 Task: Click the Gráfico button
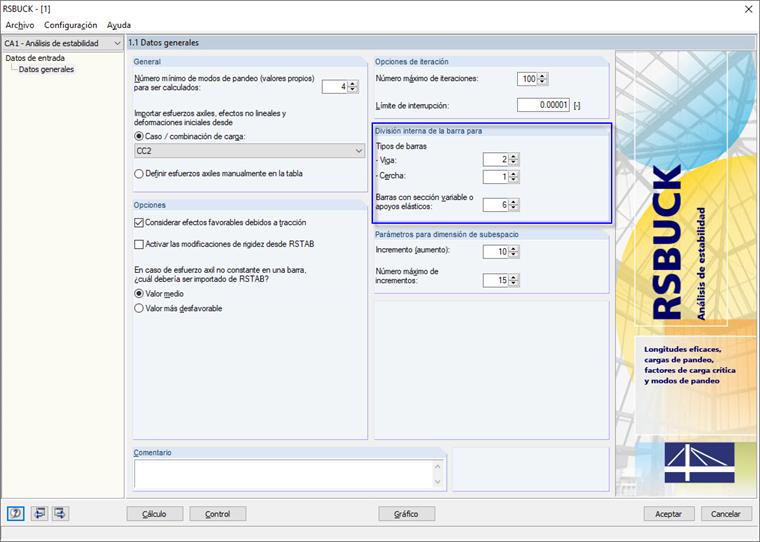pyautogui.click(x=407, y=514)
